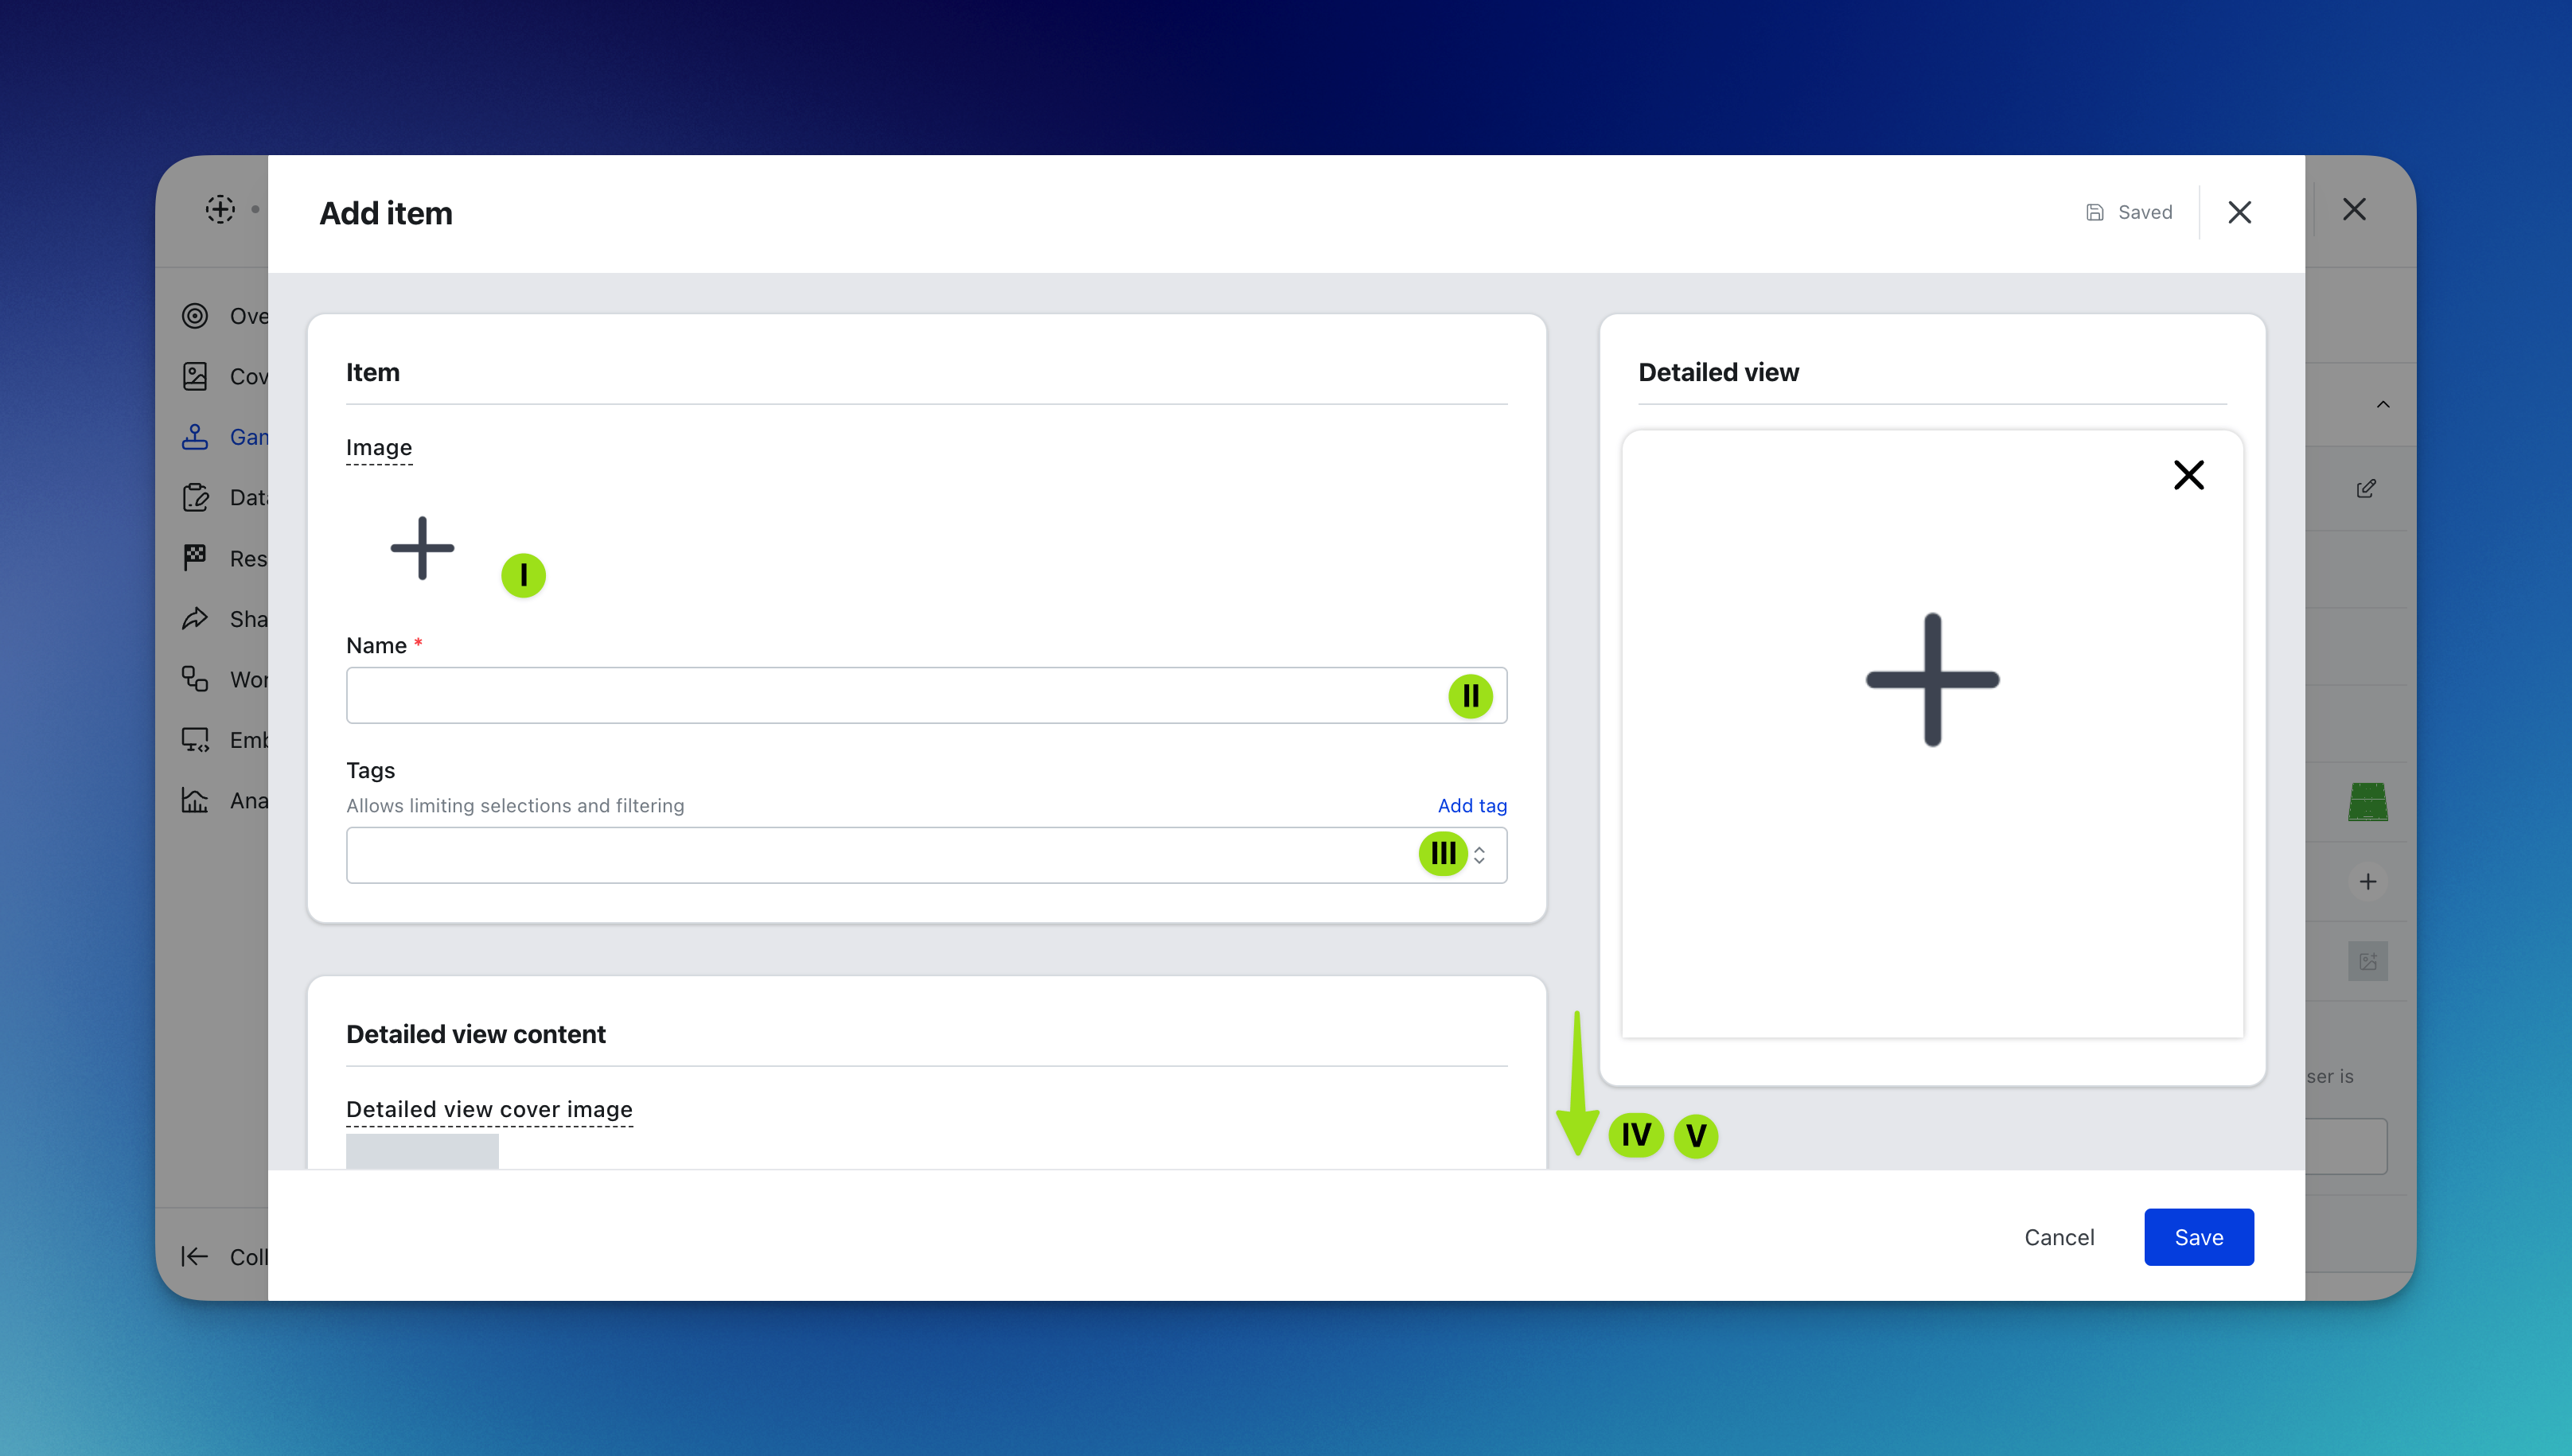Open the Share arrow icon
Viewport: 2572px width, 1456px height.
195,619
